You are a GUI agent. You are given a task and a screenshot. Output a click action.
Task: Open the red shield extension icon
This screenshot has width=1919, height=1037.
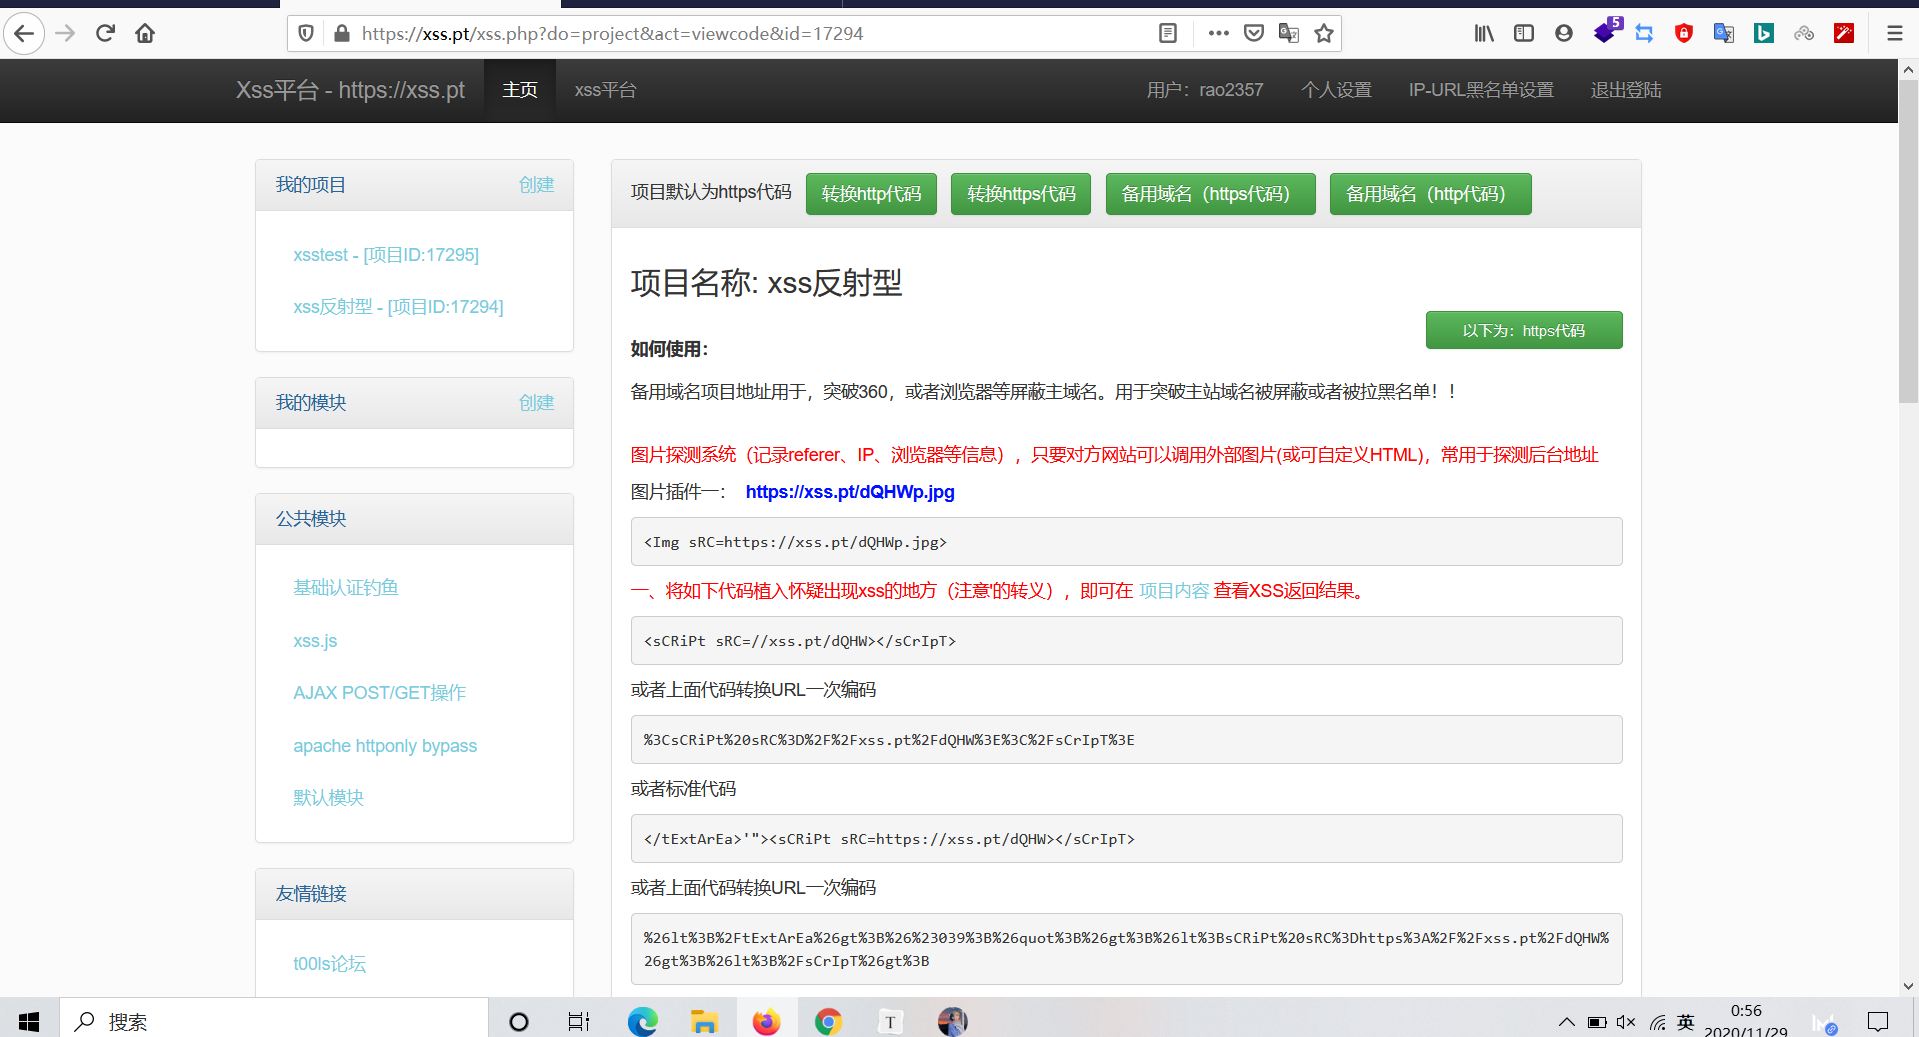pyautogui.click(x=1684, y=34)
